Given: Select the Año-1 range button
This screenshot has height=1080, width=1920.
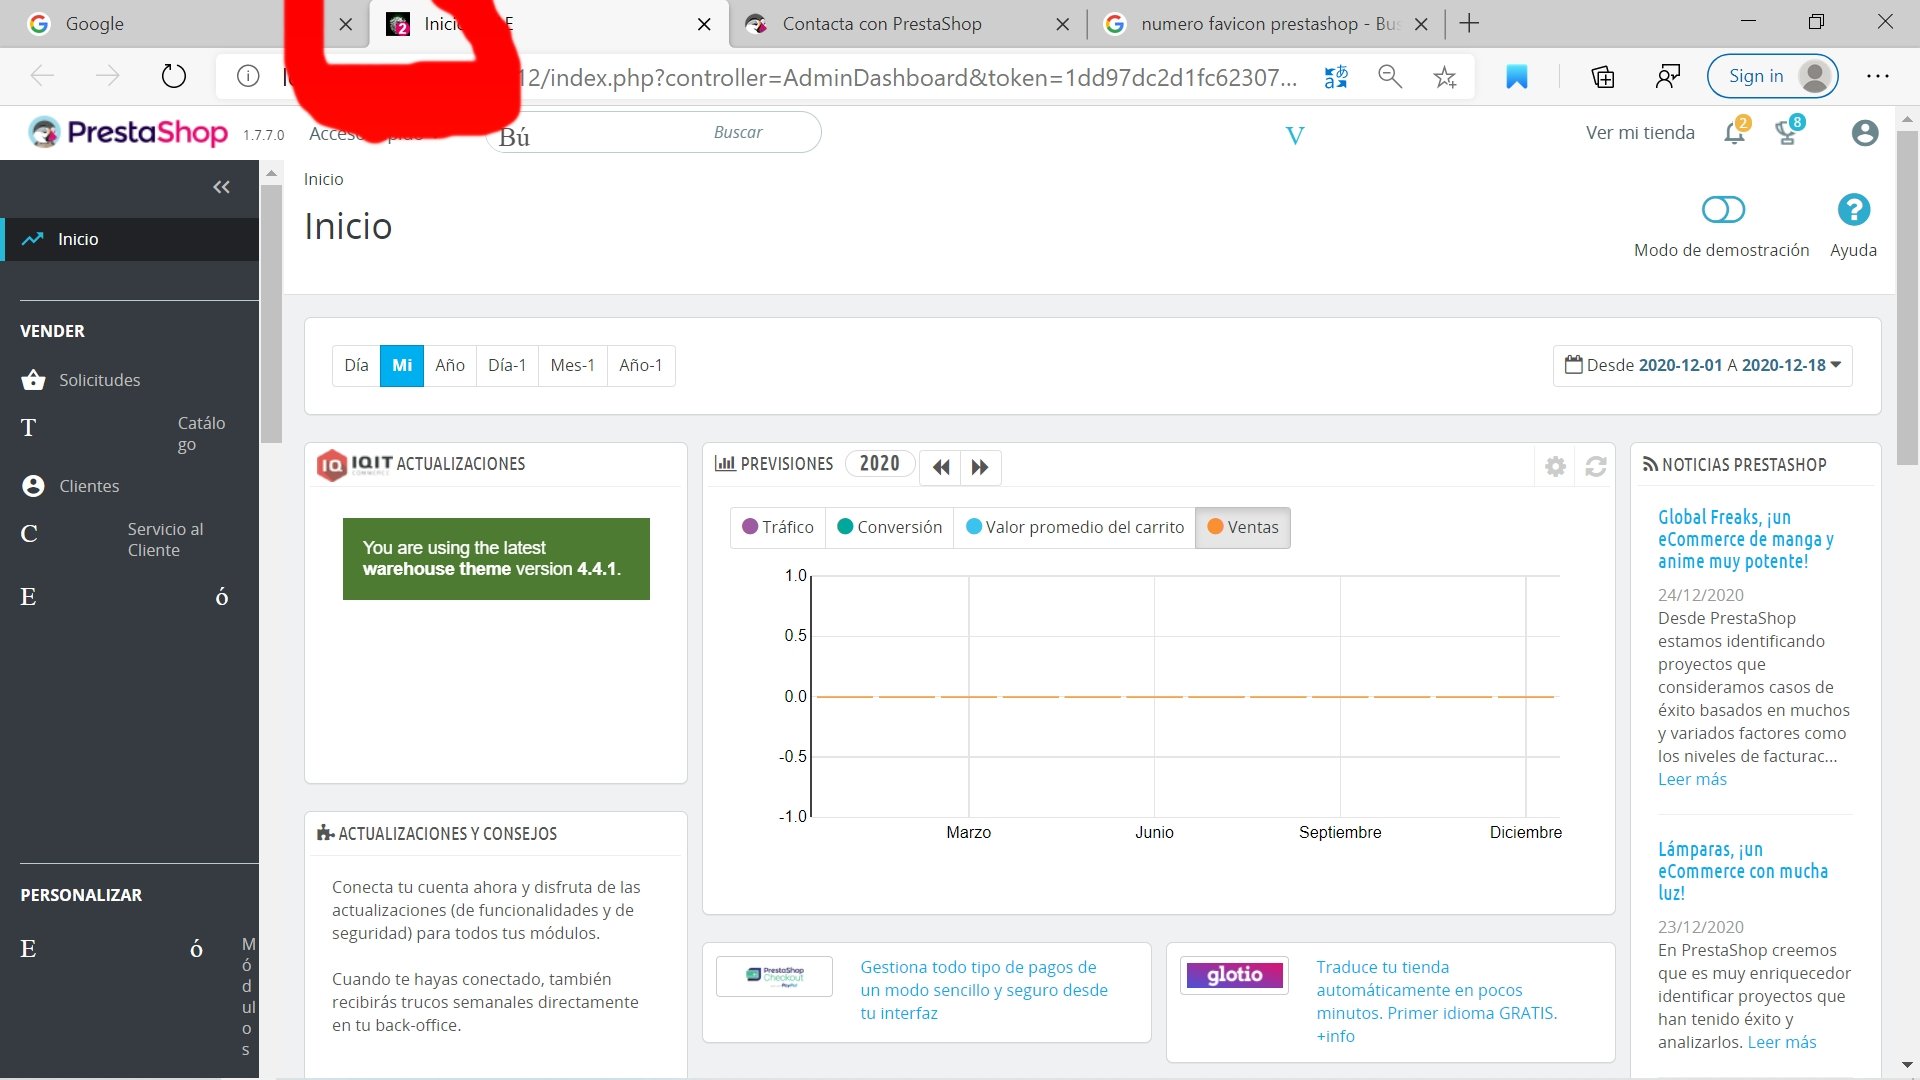Looking at the screenshot, I should pyautogui.click(x=641, y=365).
